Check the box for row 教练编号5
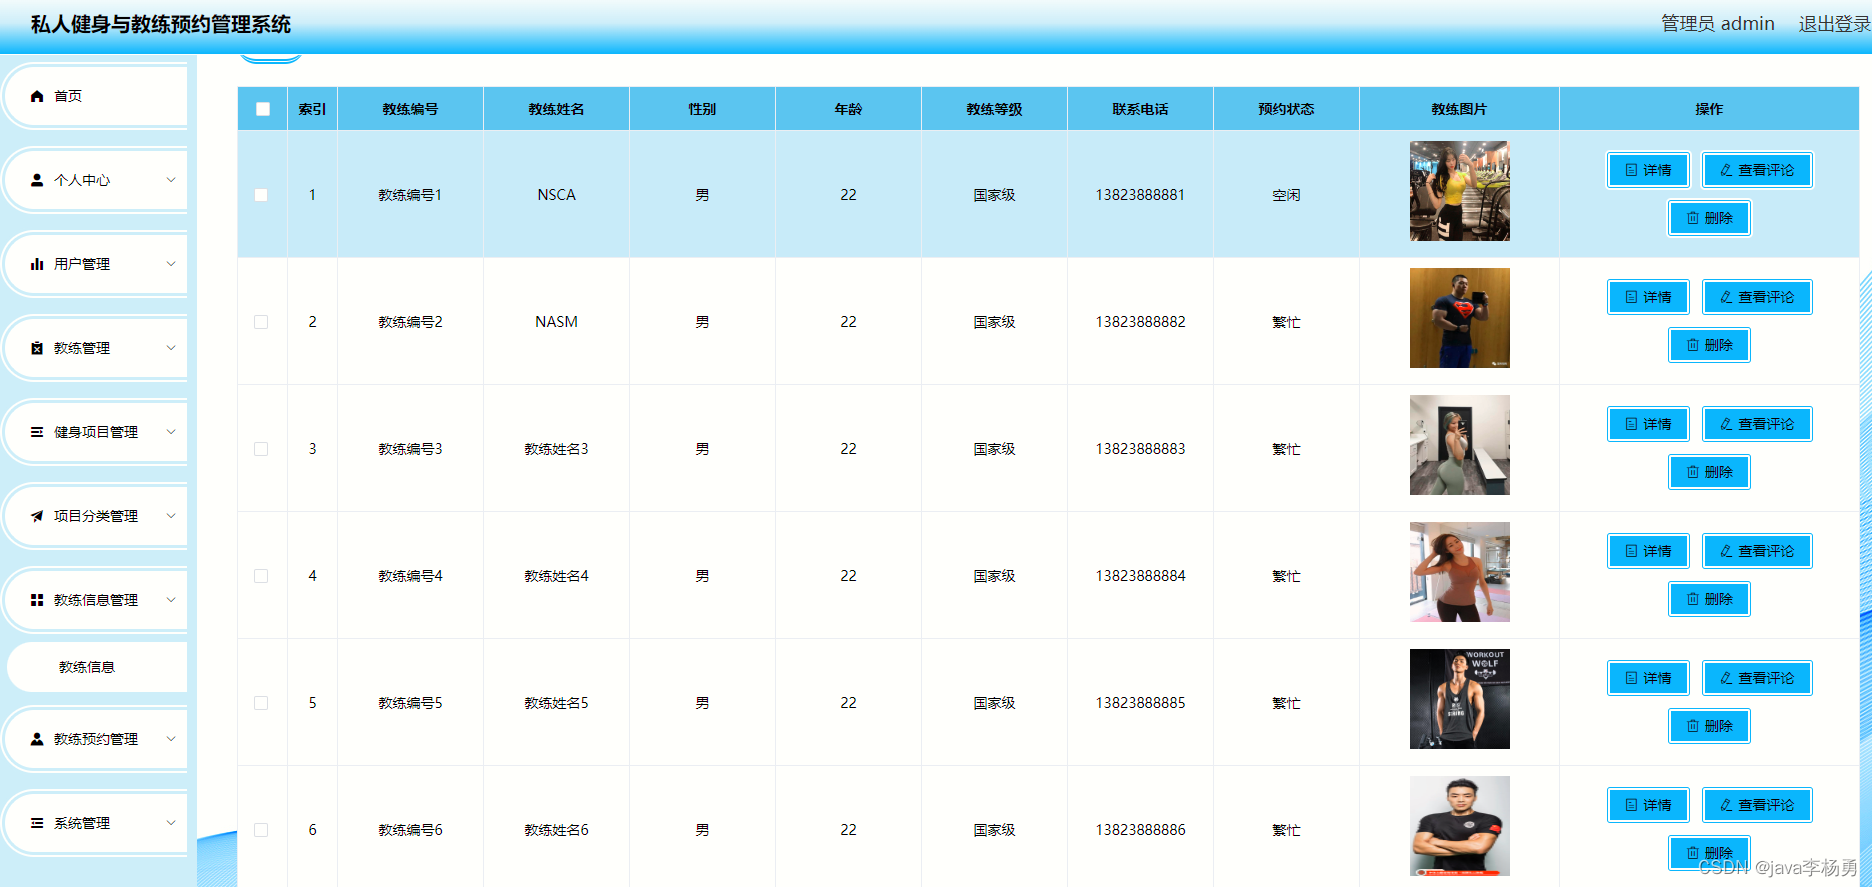The image size is (1872, 887). click(x=261, y=703)
